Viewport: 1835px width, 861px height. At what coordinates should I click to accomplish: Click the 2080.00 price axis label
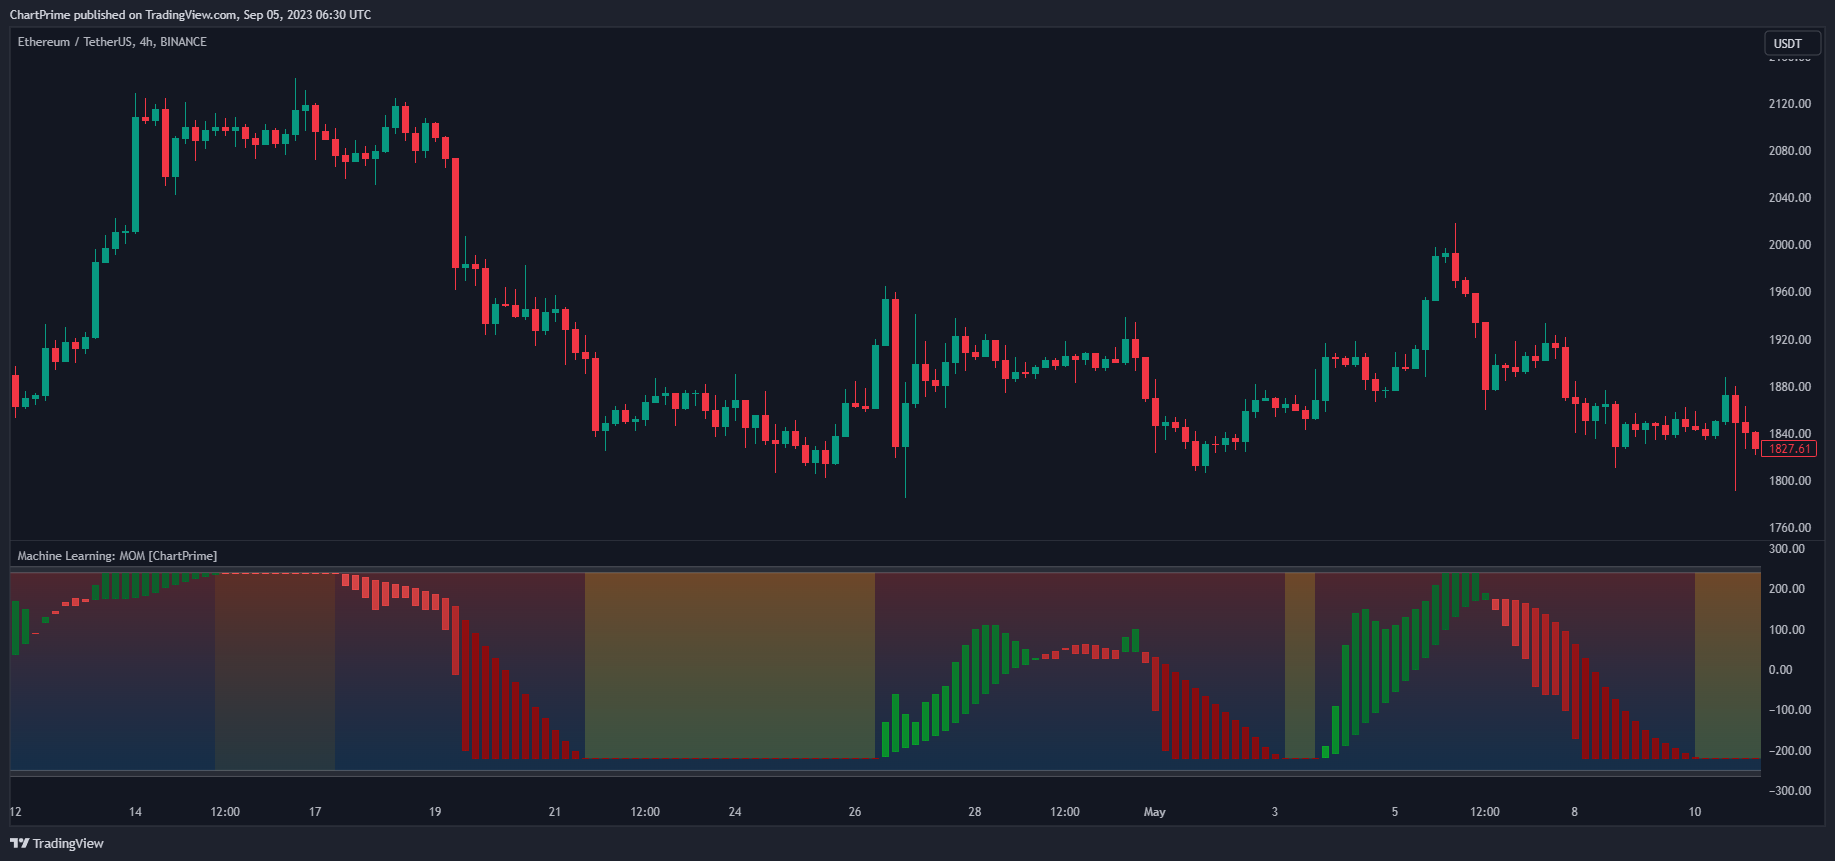point(1789,151)
